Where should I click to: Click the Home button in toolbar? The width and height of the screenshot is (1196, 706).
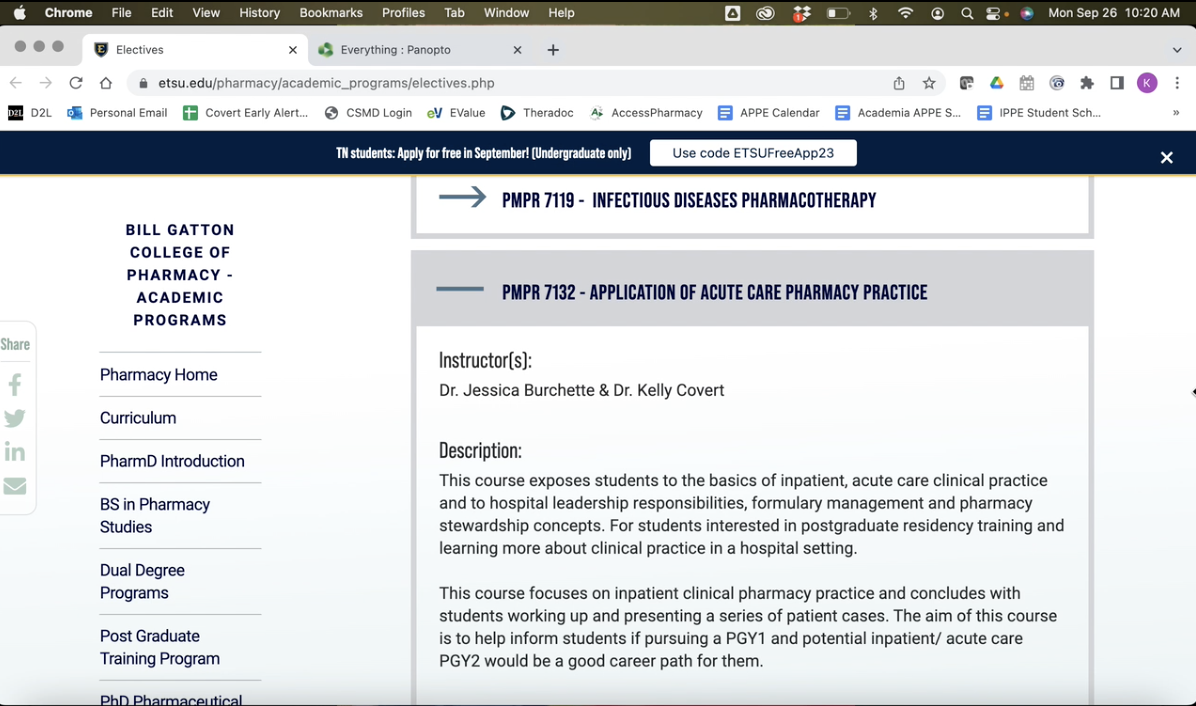pyautogui.click(x=106, y=83)
